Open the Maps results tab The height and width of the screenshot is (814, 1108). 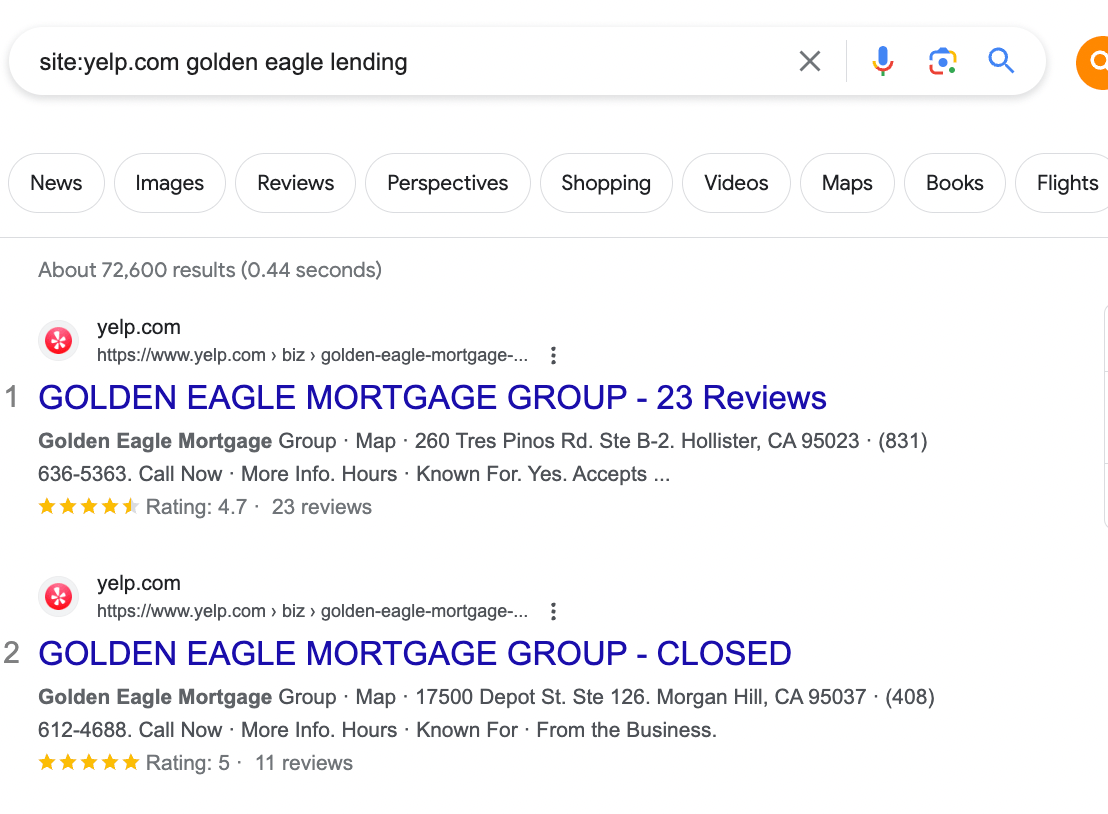tap(847, 183)
